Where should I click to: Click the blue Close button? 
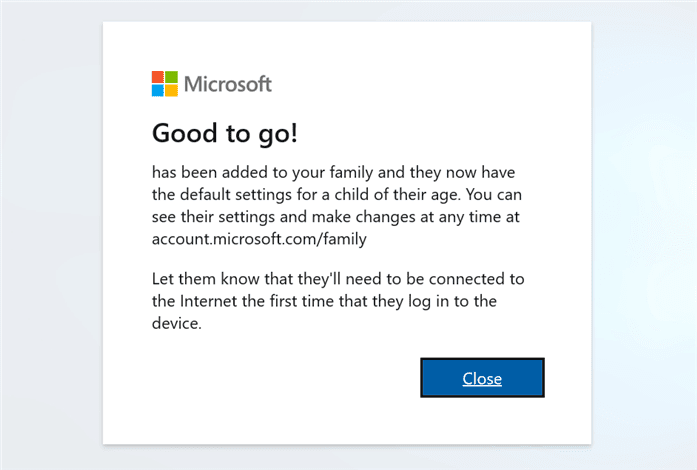pos(482,378)
